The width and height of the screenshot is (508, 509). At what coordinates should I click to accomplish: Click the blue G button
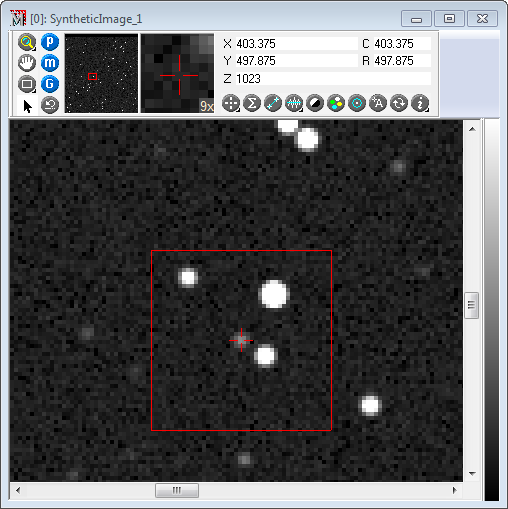click(x=50, y=84)
